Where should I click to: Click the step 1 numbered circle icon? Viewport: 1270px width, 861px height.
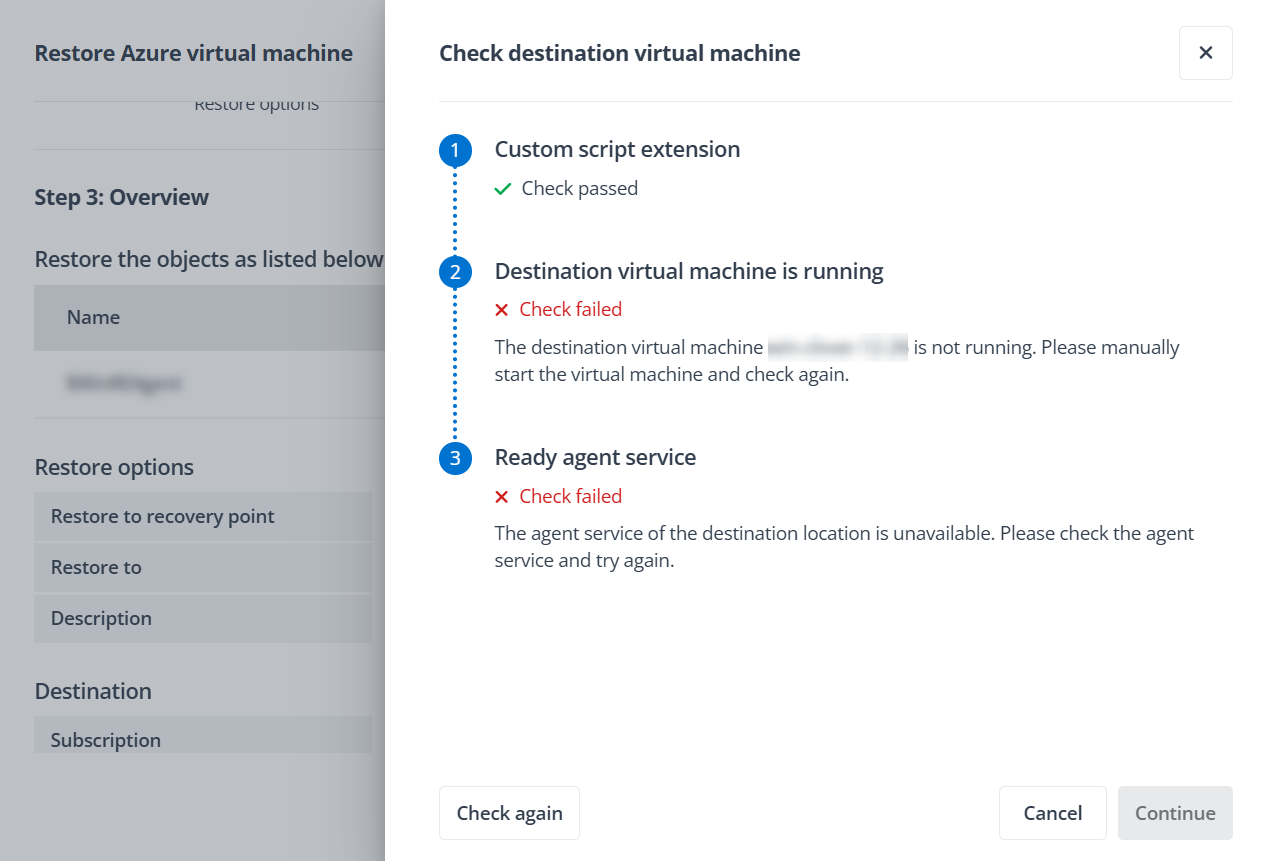455,150
